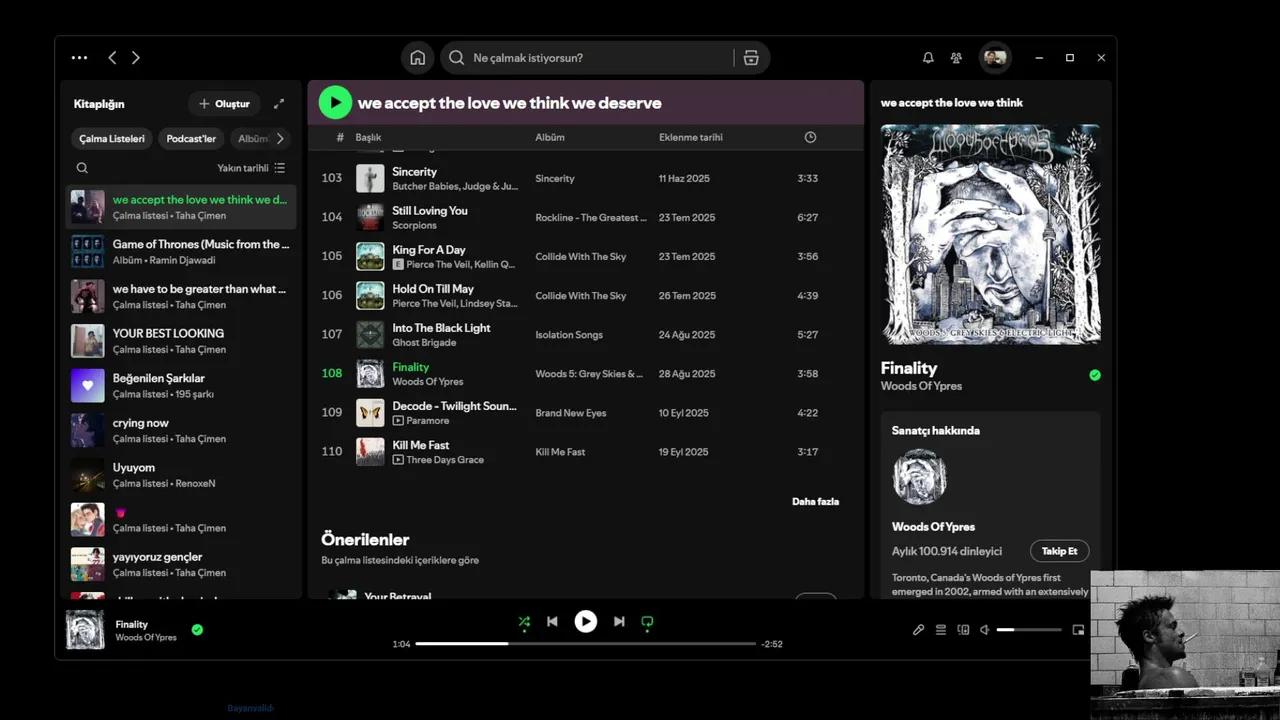Go back with the left arrow

112,58
